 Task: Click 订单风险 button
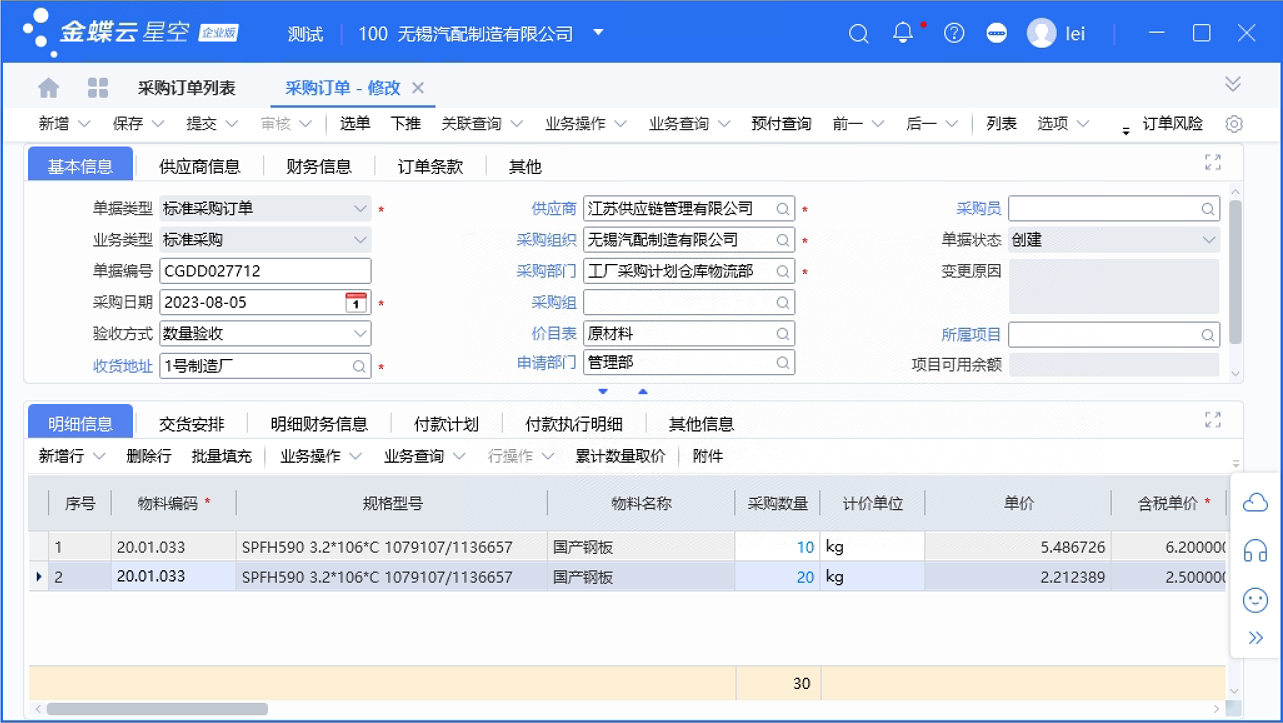pyautogui.click(x=1173, y=124)
